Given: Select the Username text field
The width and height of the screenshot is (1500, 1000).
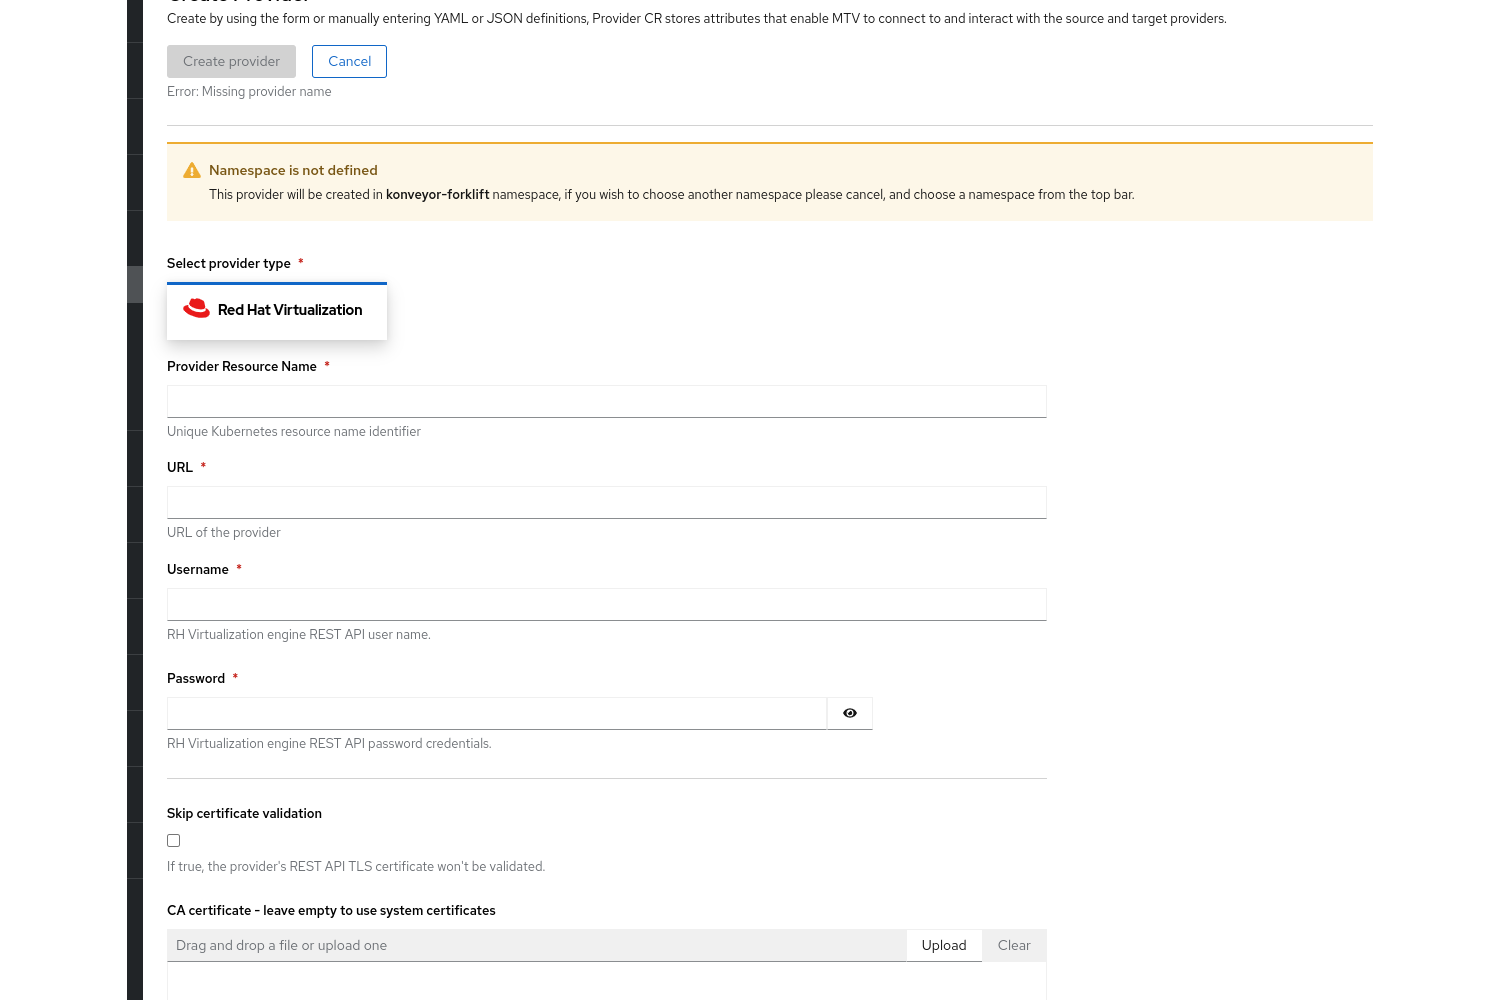Looking at the screenshot, I should tap(606, 604).
